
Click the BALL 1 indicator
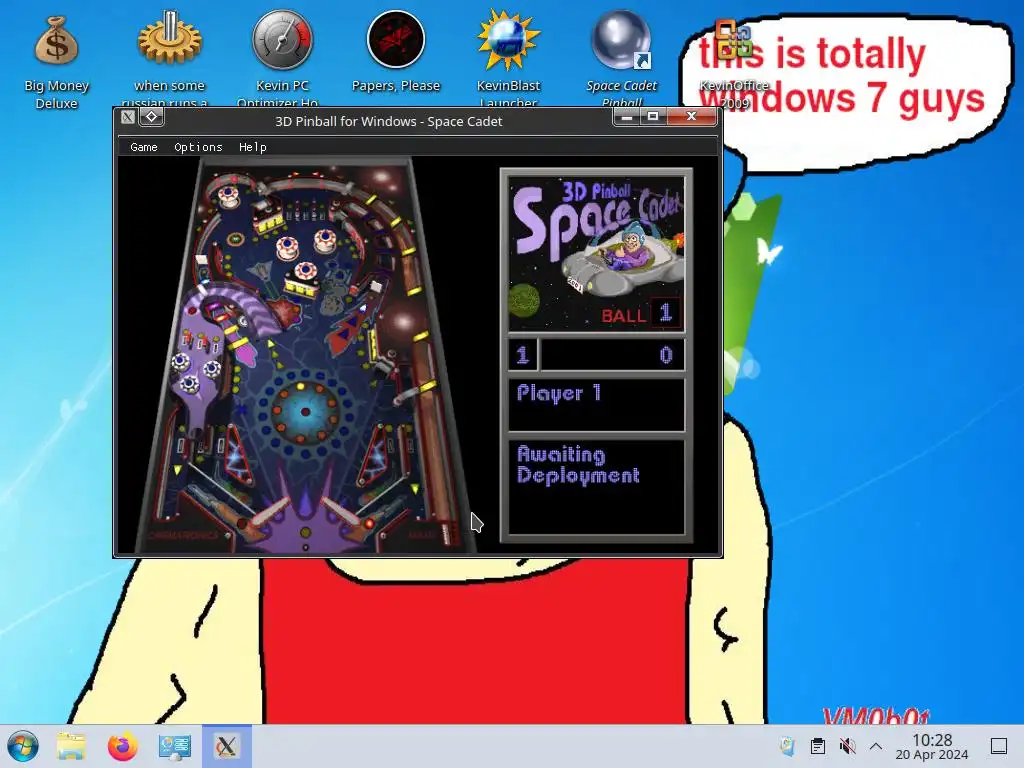640,314
